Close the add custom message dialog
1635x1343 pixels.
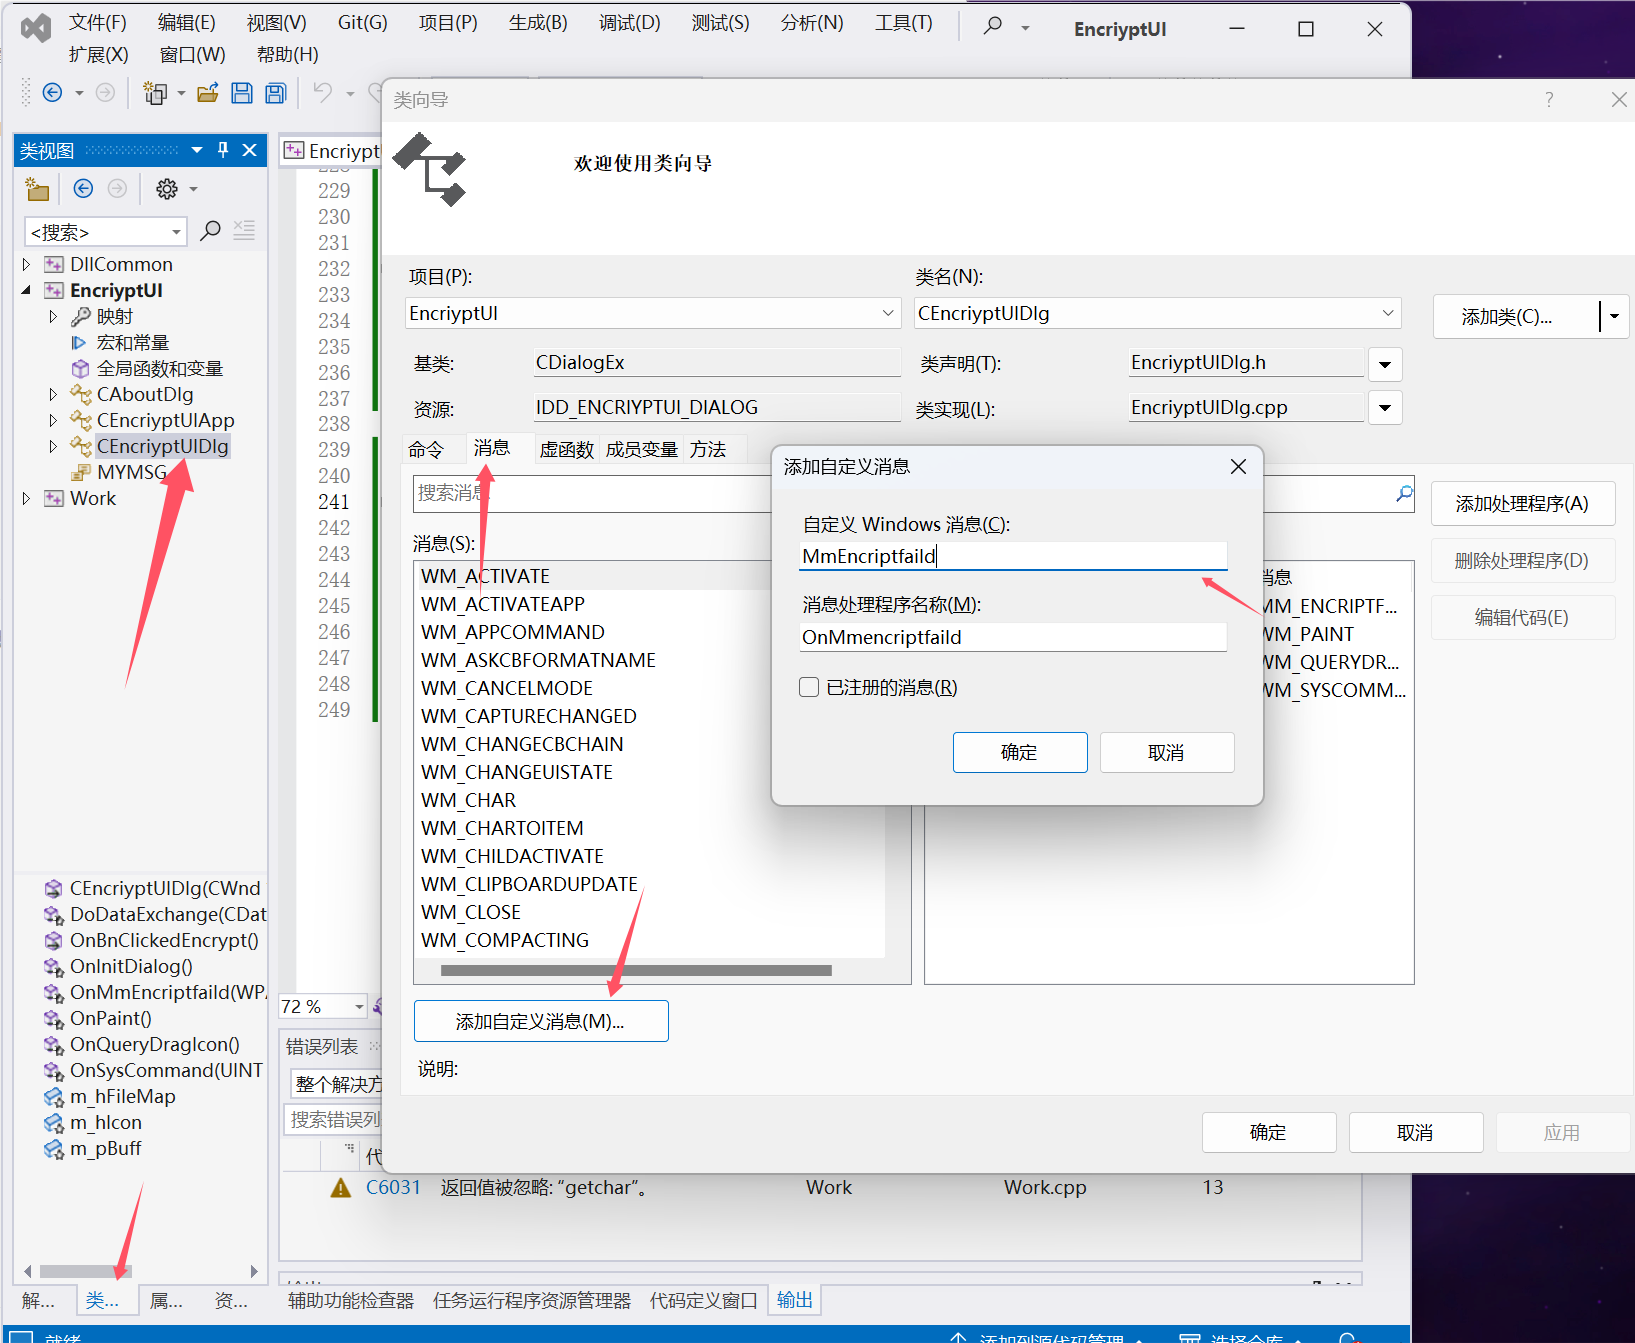pos(1238,467)
